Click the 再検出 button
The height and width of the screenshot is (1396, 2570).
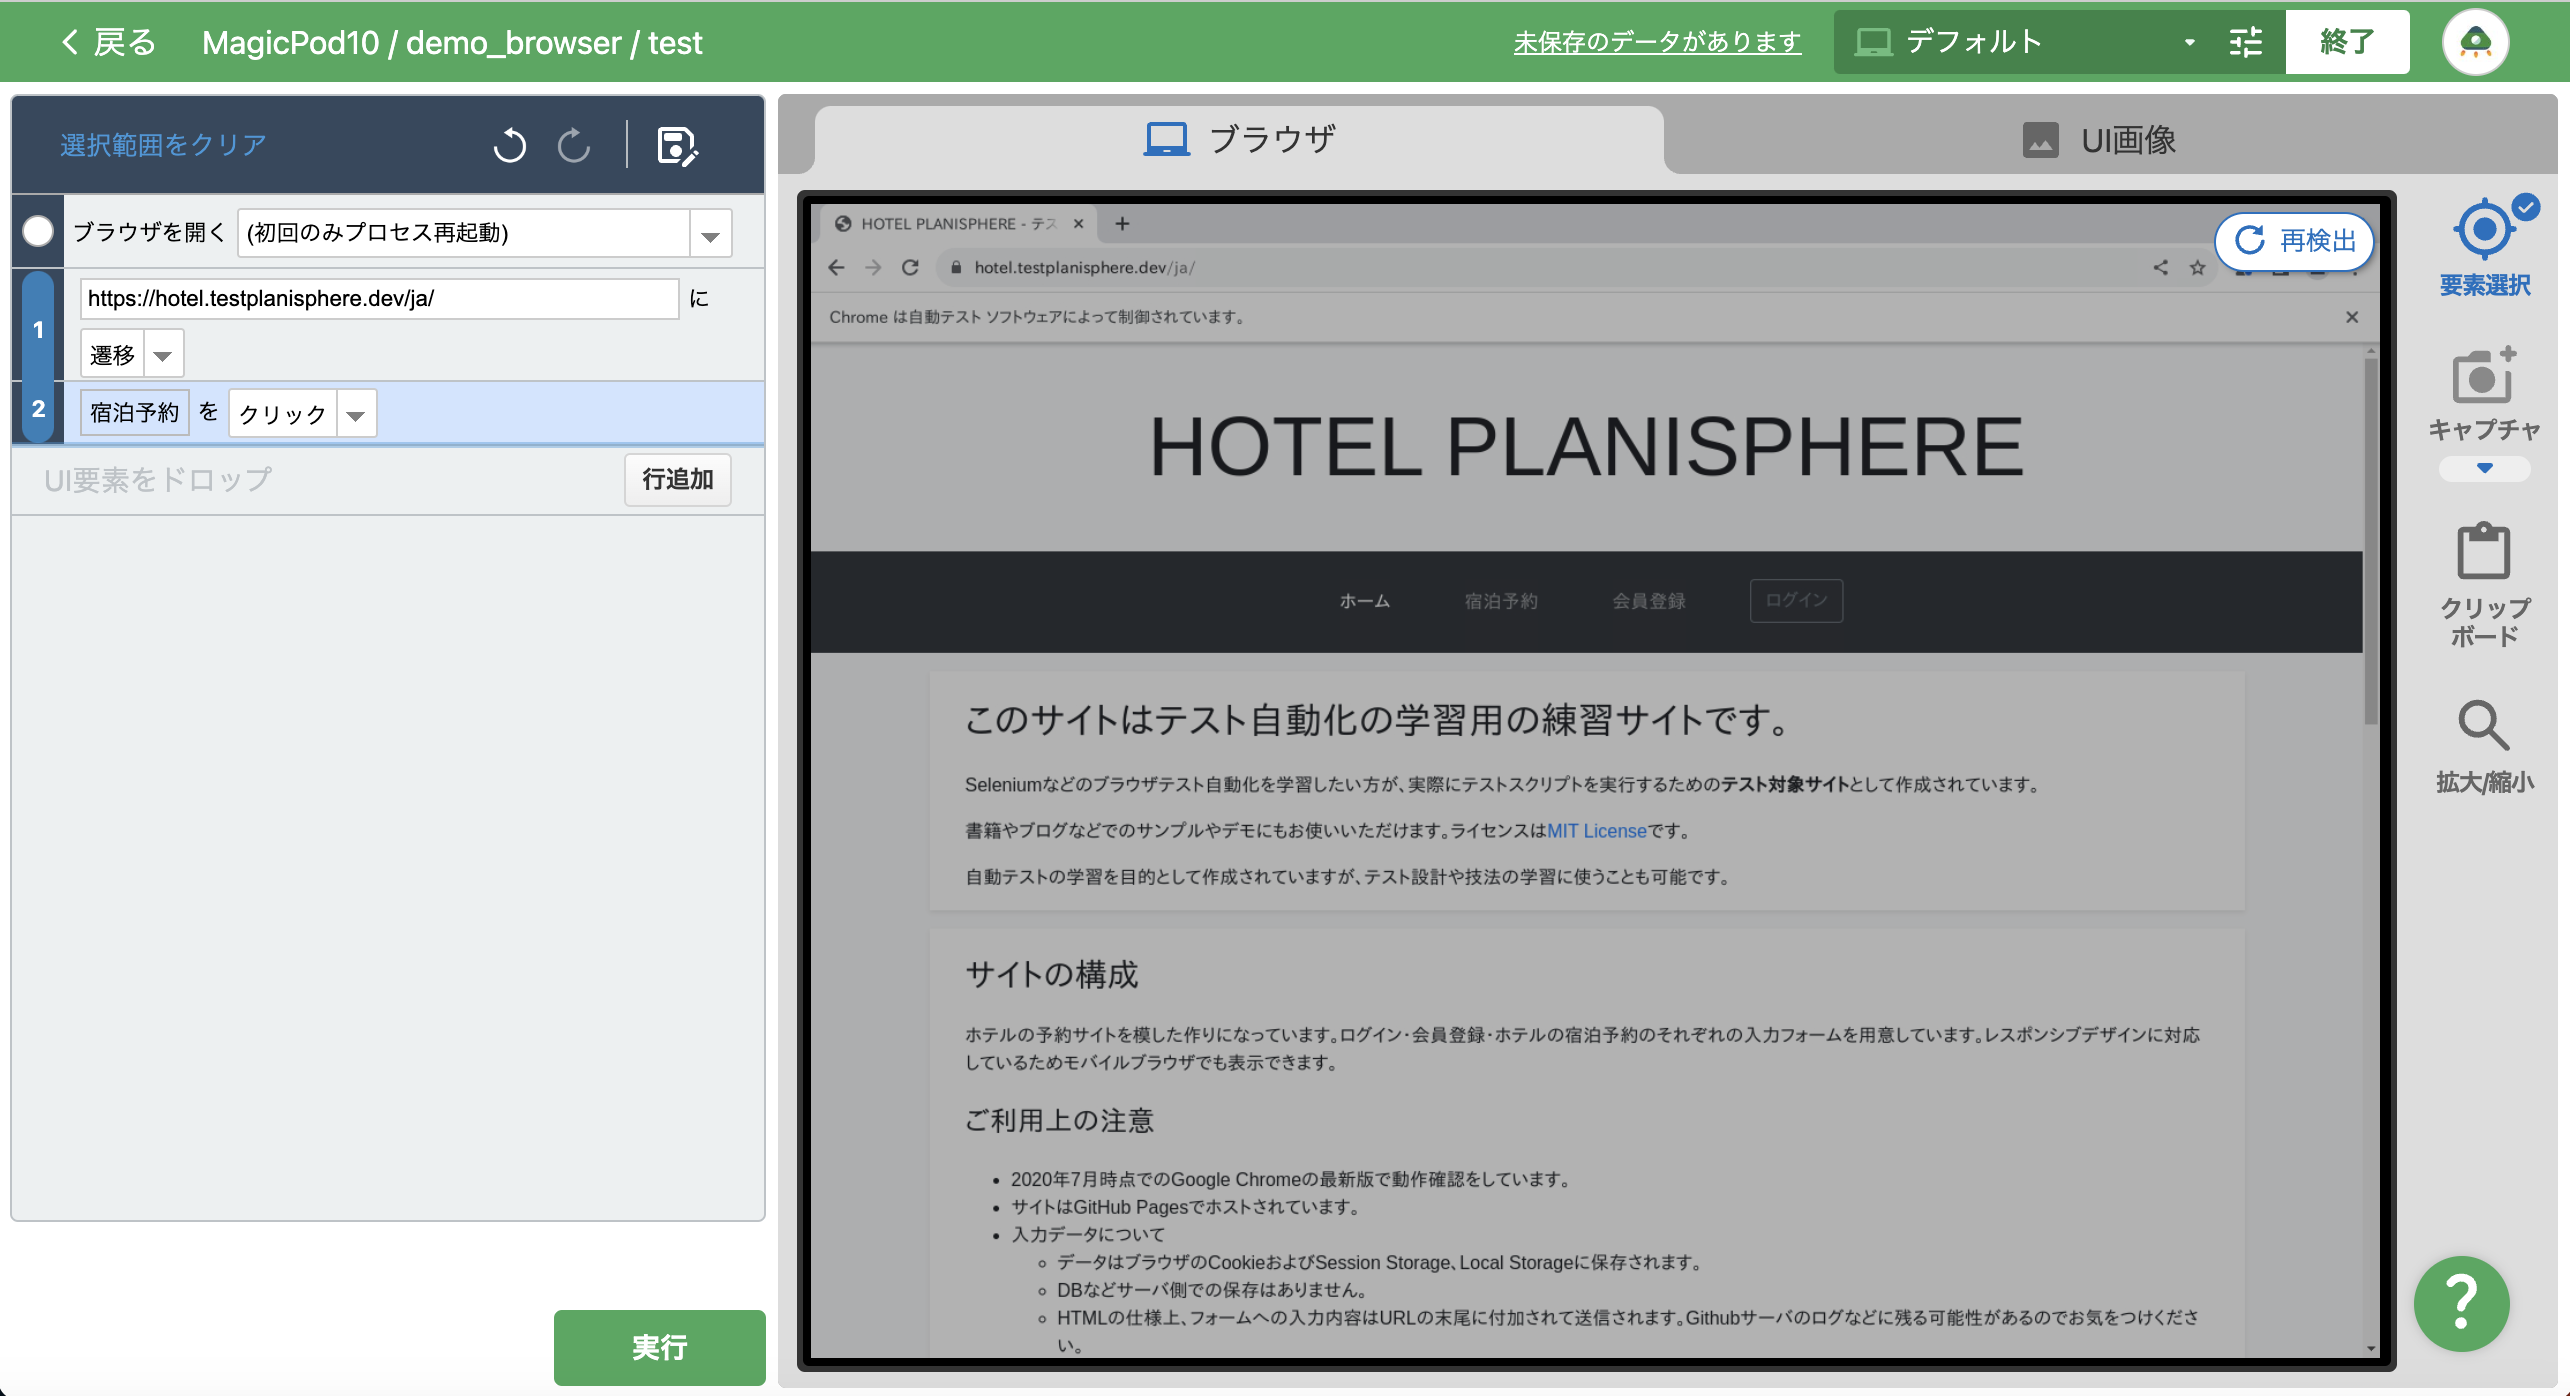pyautogui.click(x=2295, y=241)
